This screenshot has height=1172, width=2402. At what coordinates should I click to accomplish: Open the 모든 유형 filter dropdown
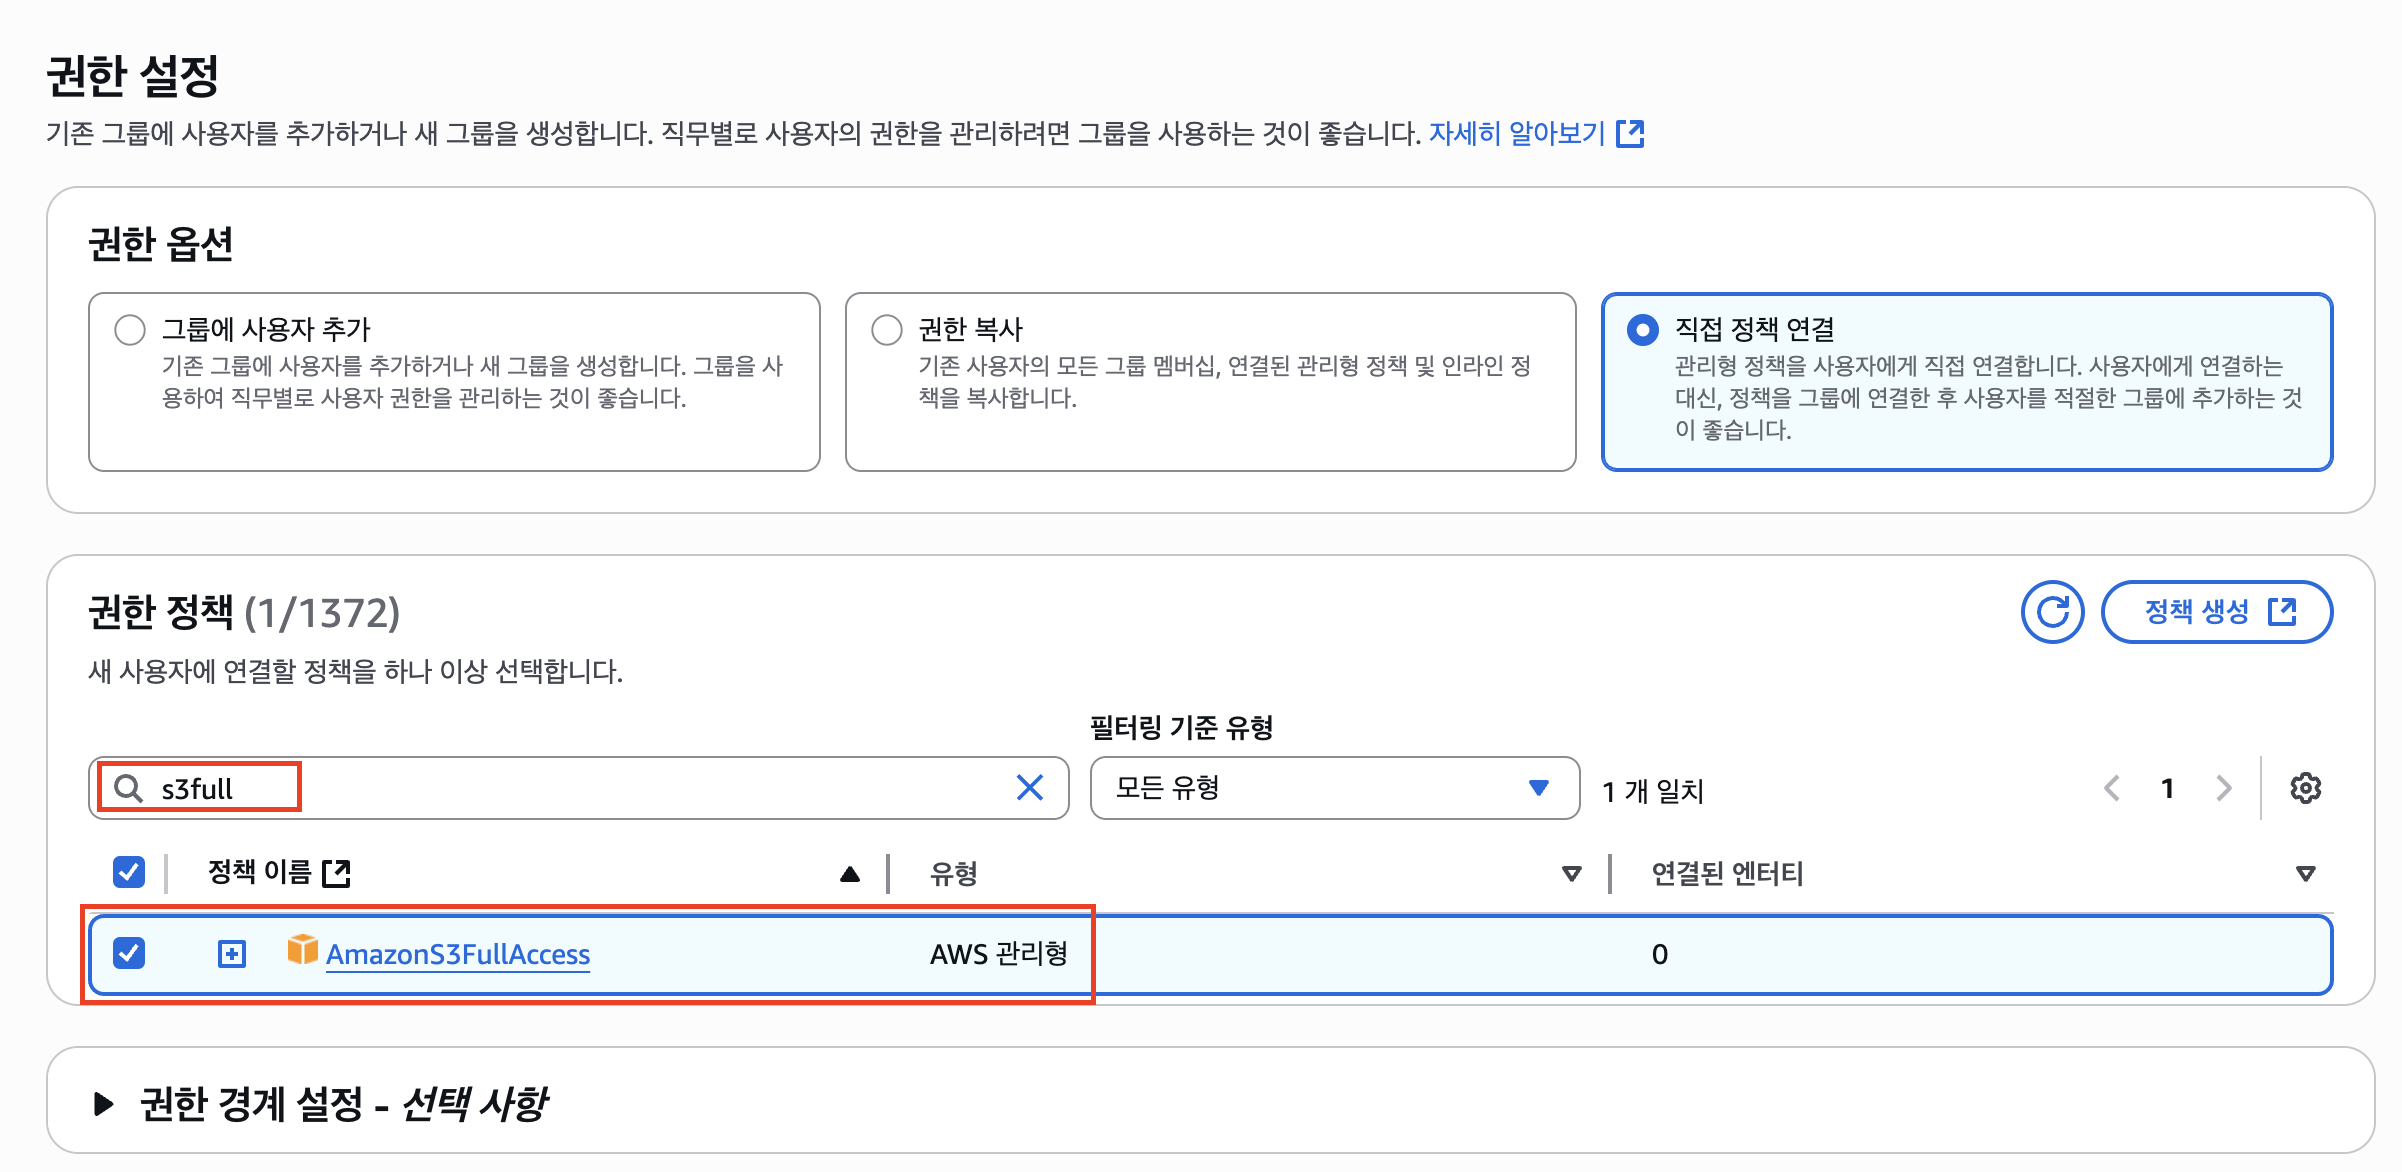click(1334, 788)
